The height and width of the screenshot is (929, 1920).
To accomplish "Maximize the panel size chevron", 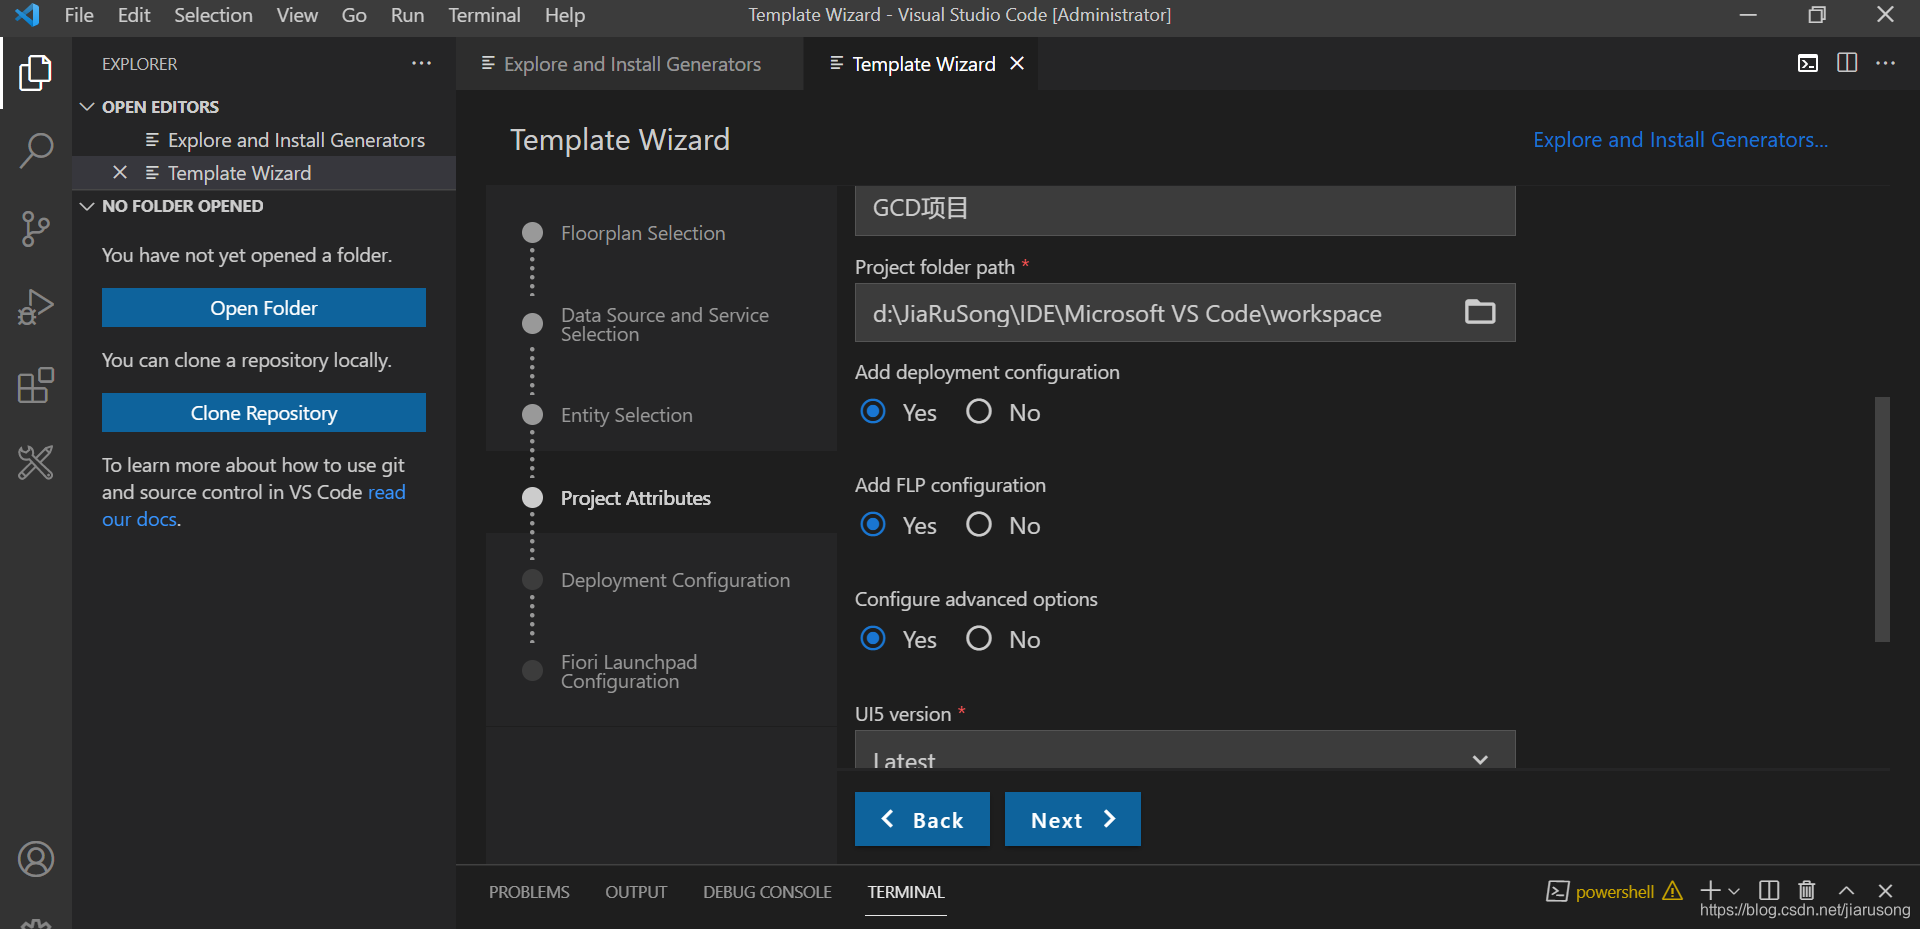I will pyautogui.click(x=1846, y=891).
